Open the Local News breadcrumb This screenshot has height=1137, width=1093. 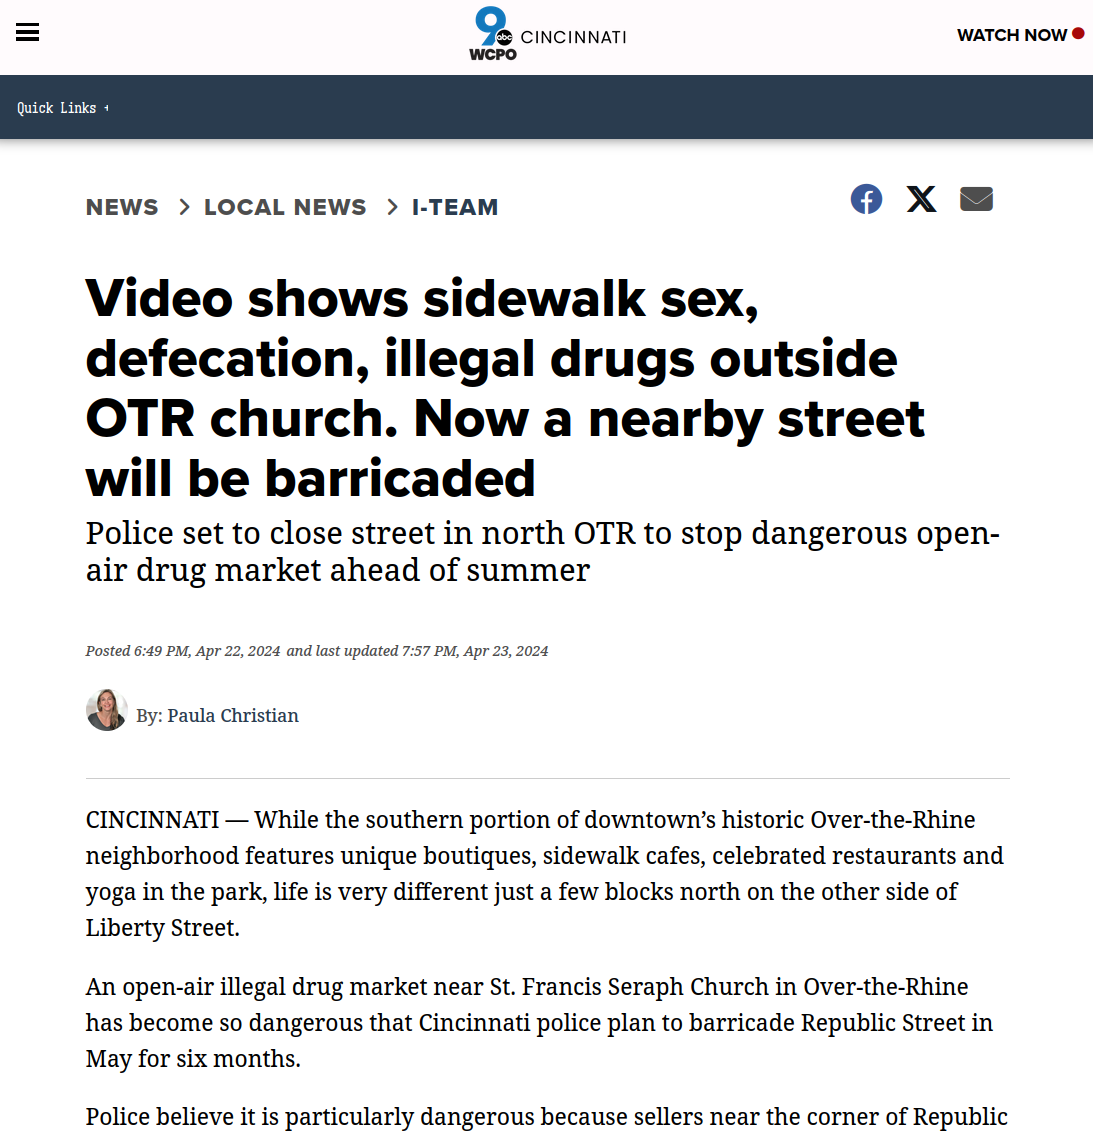click(285, 207)
